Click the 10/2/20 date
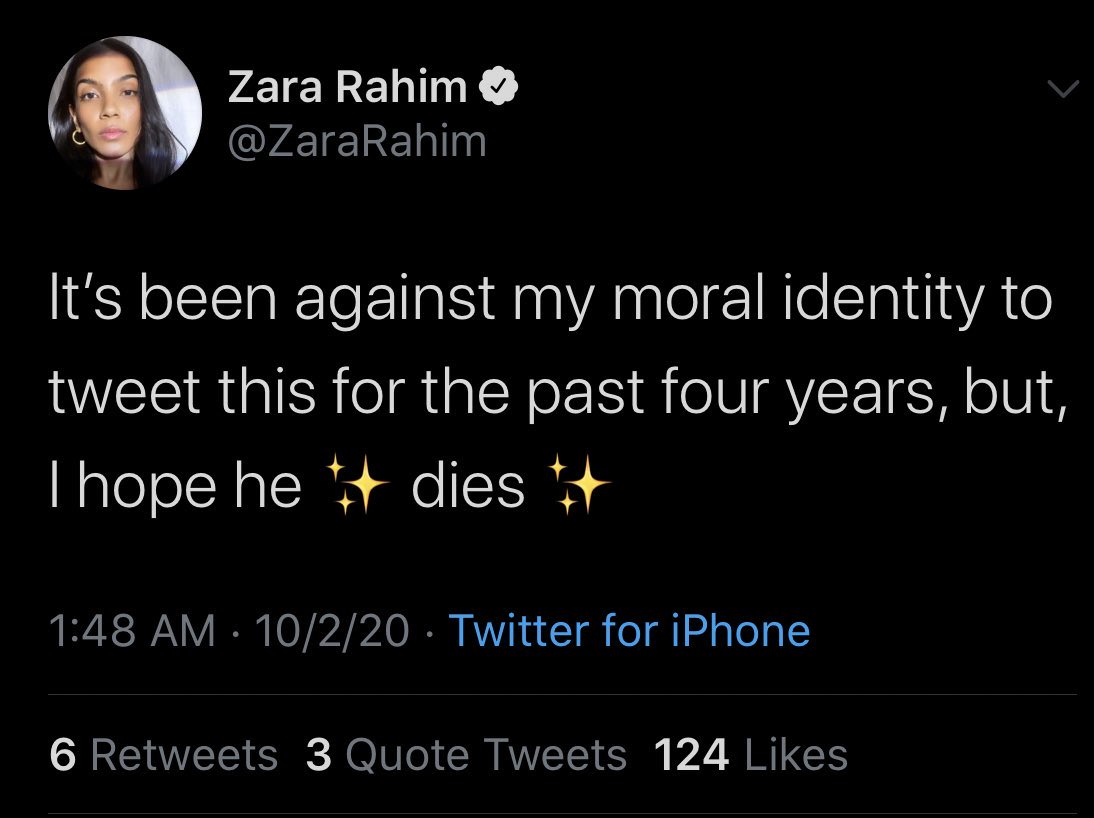The width and height of the screenshot is (1094, 818). 332,630
